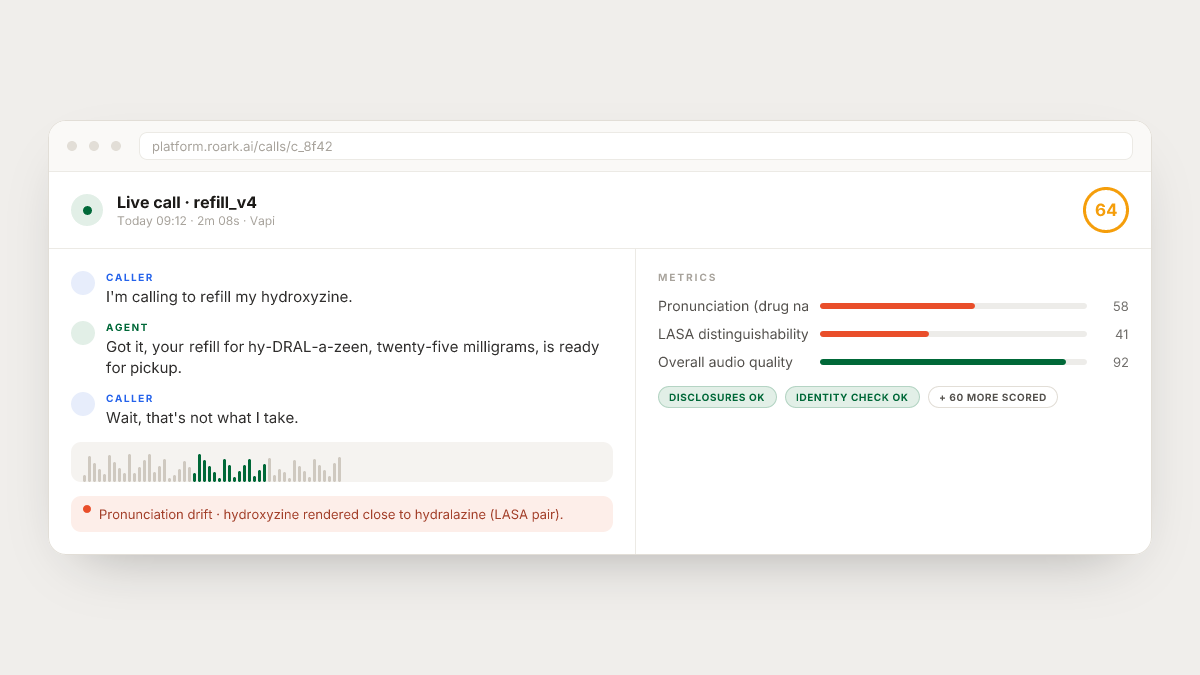This screenshot has height=675, width=1200.
Task: Click "I'm calling to refill my hydroxyzine."
Action: pyautogui.click(x=229, y=297)
